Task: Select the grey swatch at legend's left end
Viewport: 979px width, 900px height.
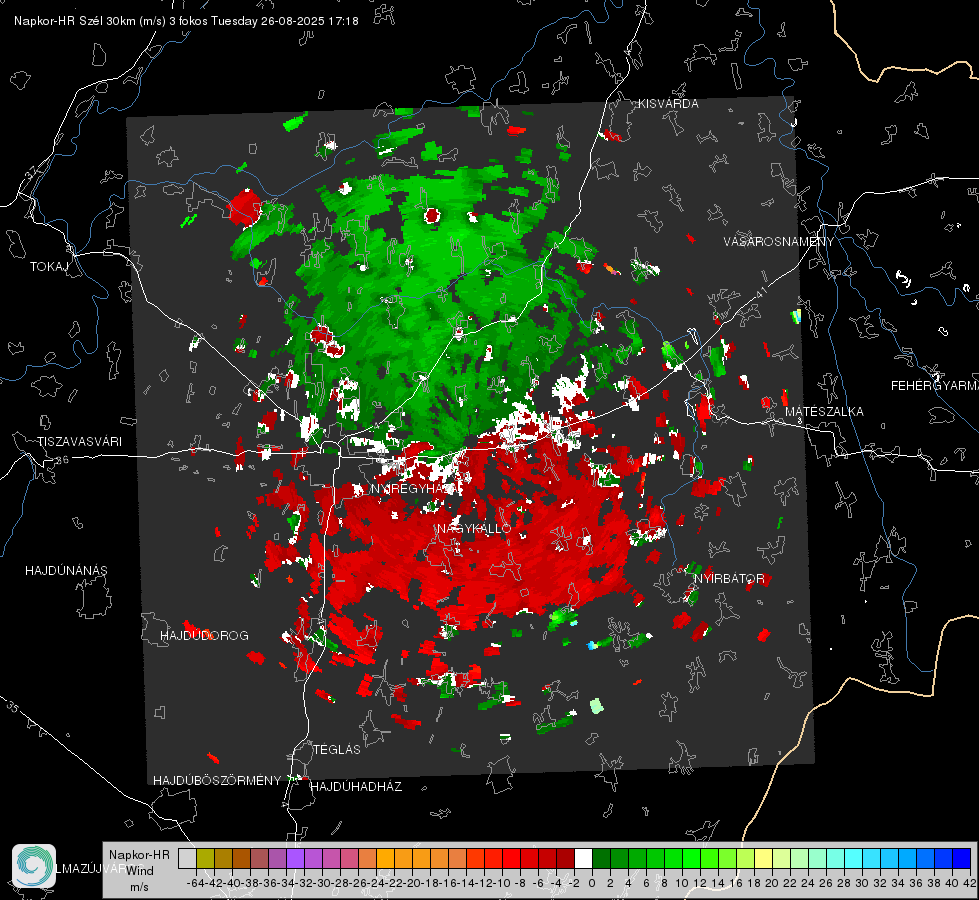Action: pos(187,859)
